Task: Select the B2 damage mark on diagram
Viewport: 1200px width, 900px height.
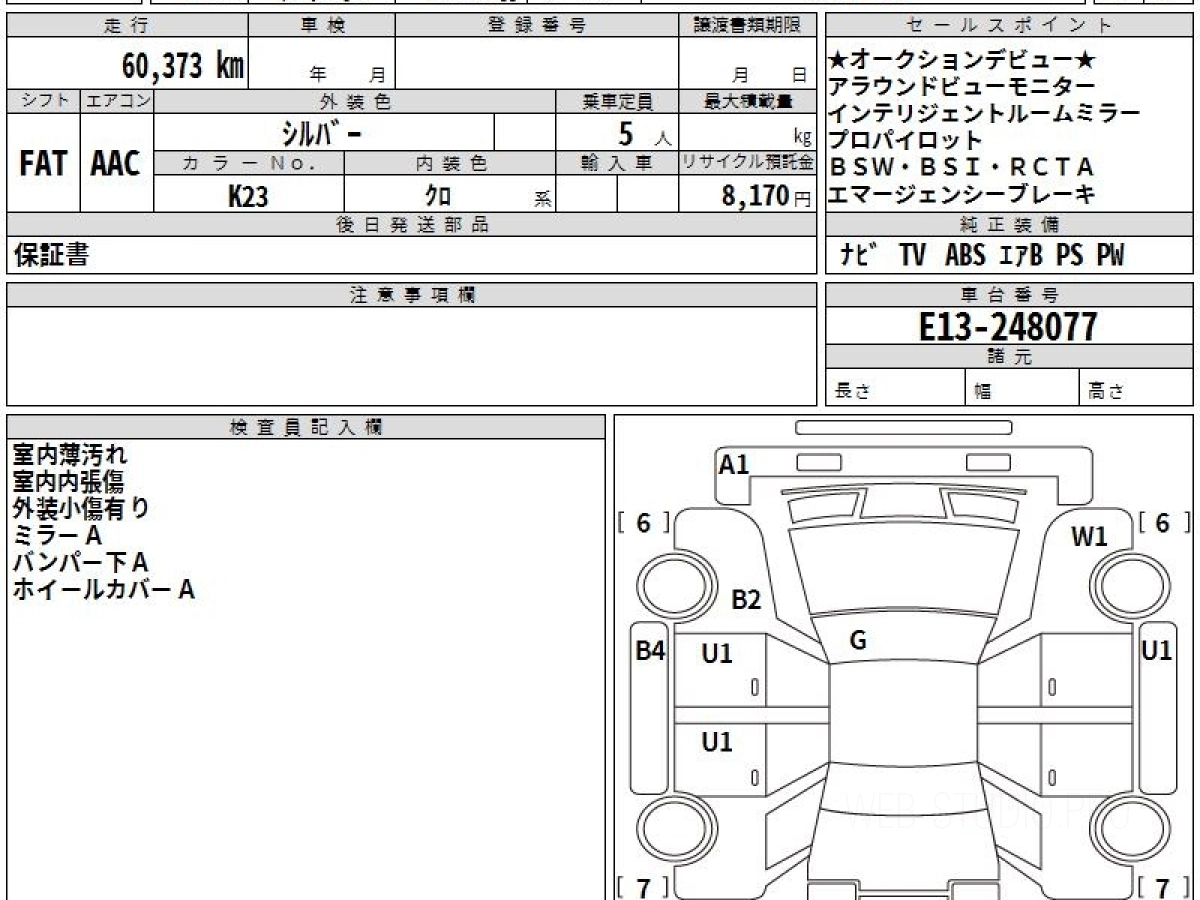Action: 747,600
